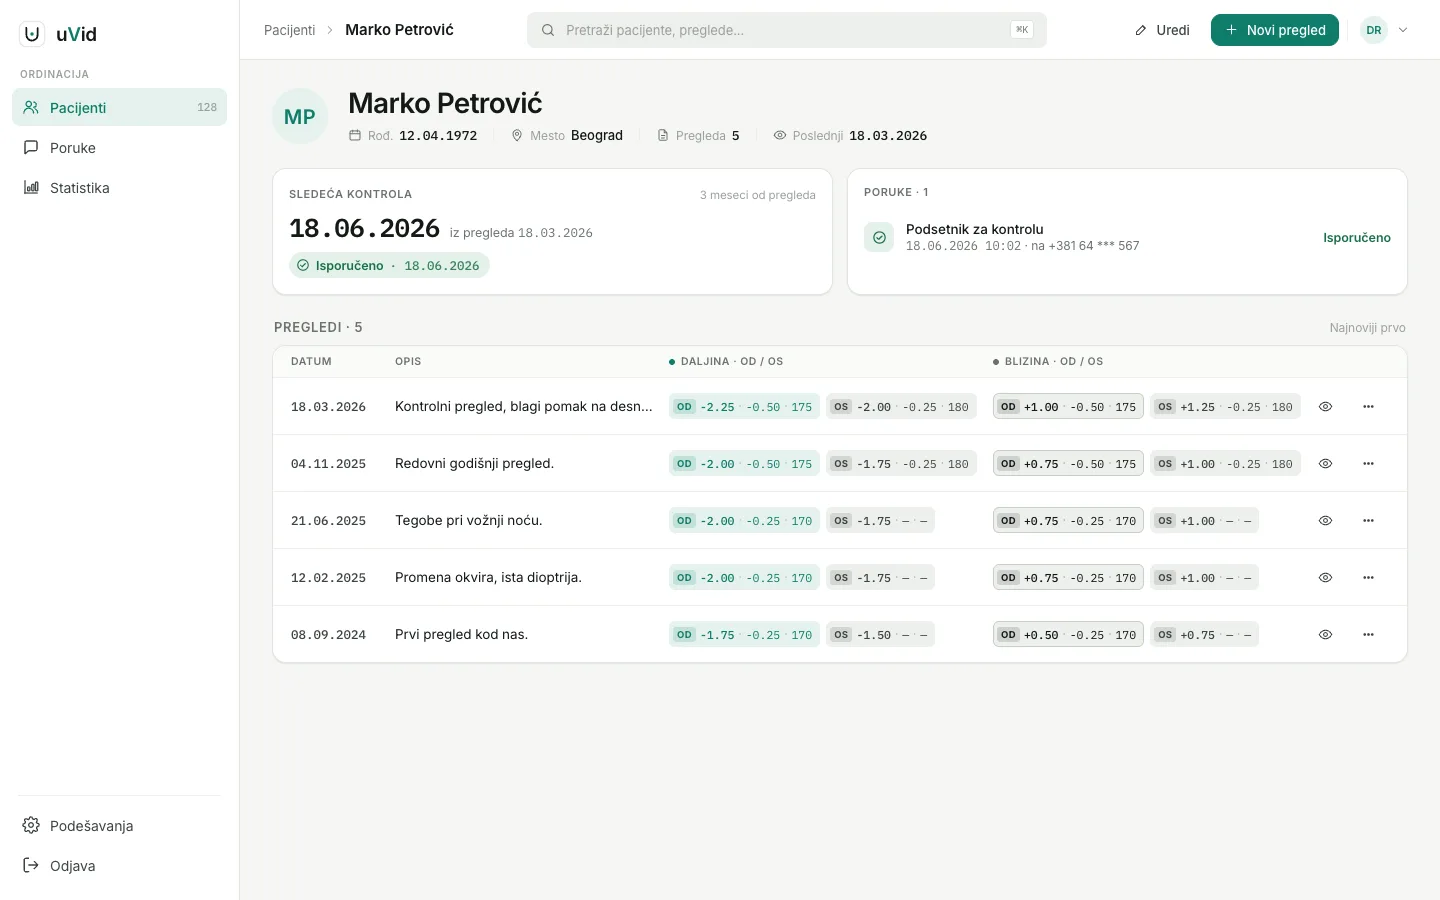Screen dimensions: 1440x900
Task: View the 21.06.2025 exam details eye icon
Action: 1325,521
